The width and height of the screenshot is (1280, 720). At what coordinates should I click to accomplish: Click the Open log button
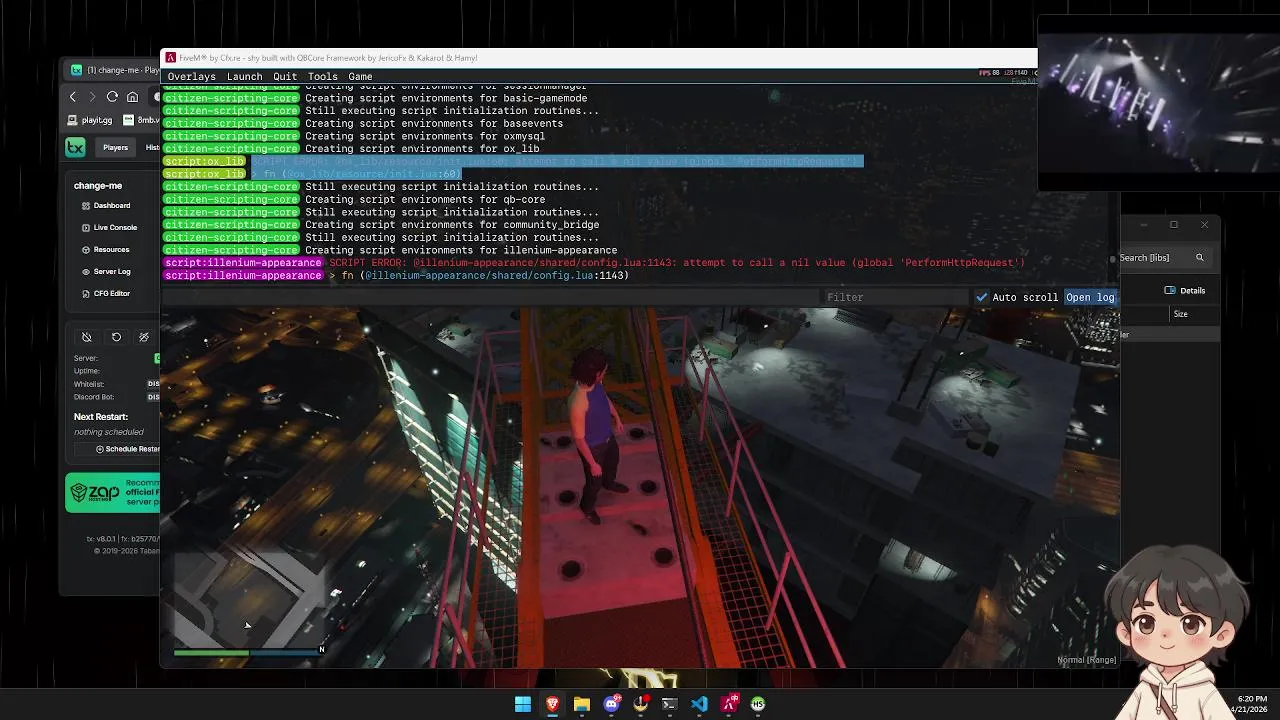(x=1090, y=297)
